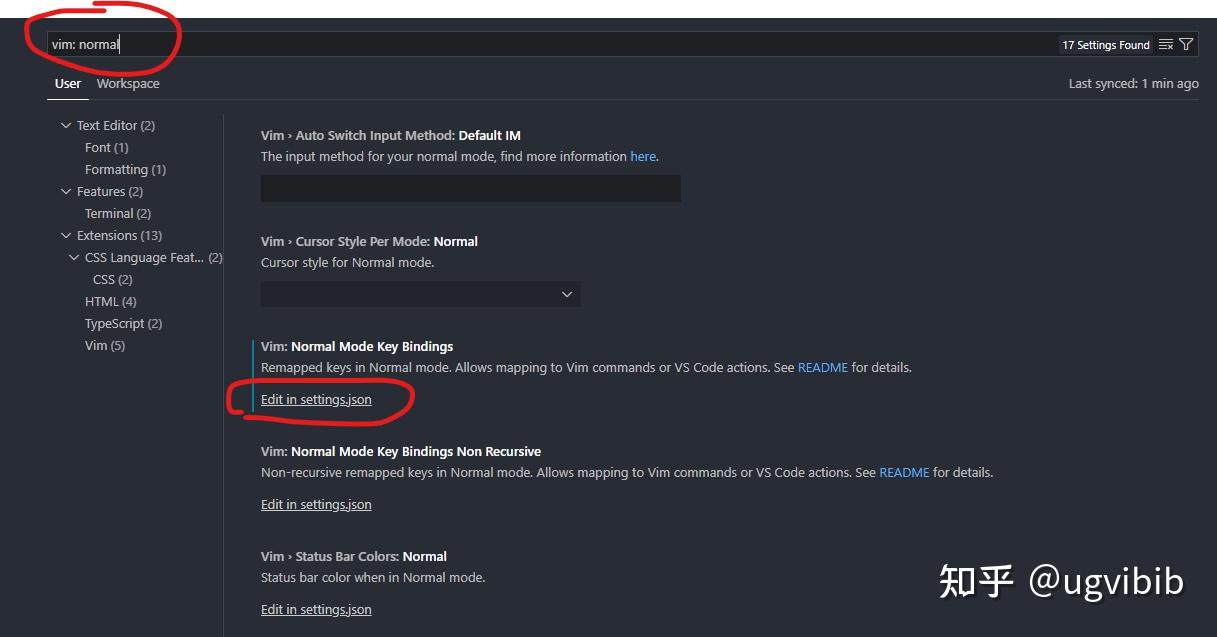Edit Non Recursive bindings in settings.json
The width and height of the screenshot is (1217, 637).
click(316, 505)
